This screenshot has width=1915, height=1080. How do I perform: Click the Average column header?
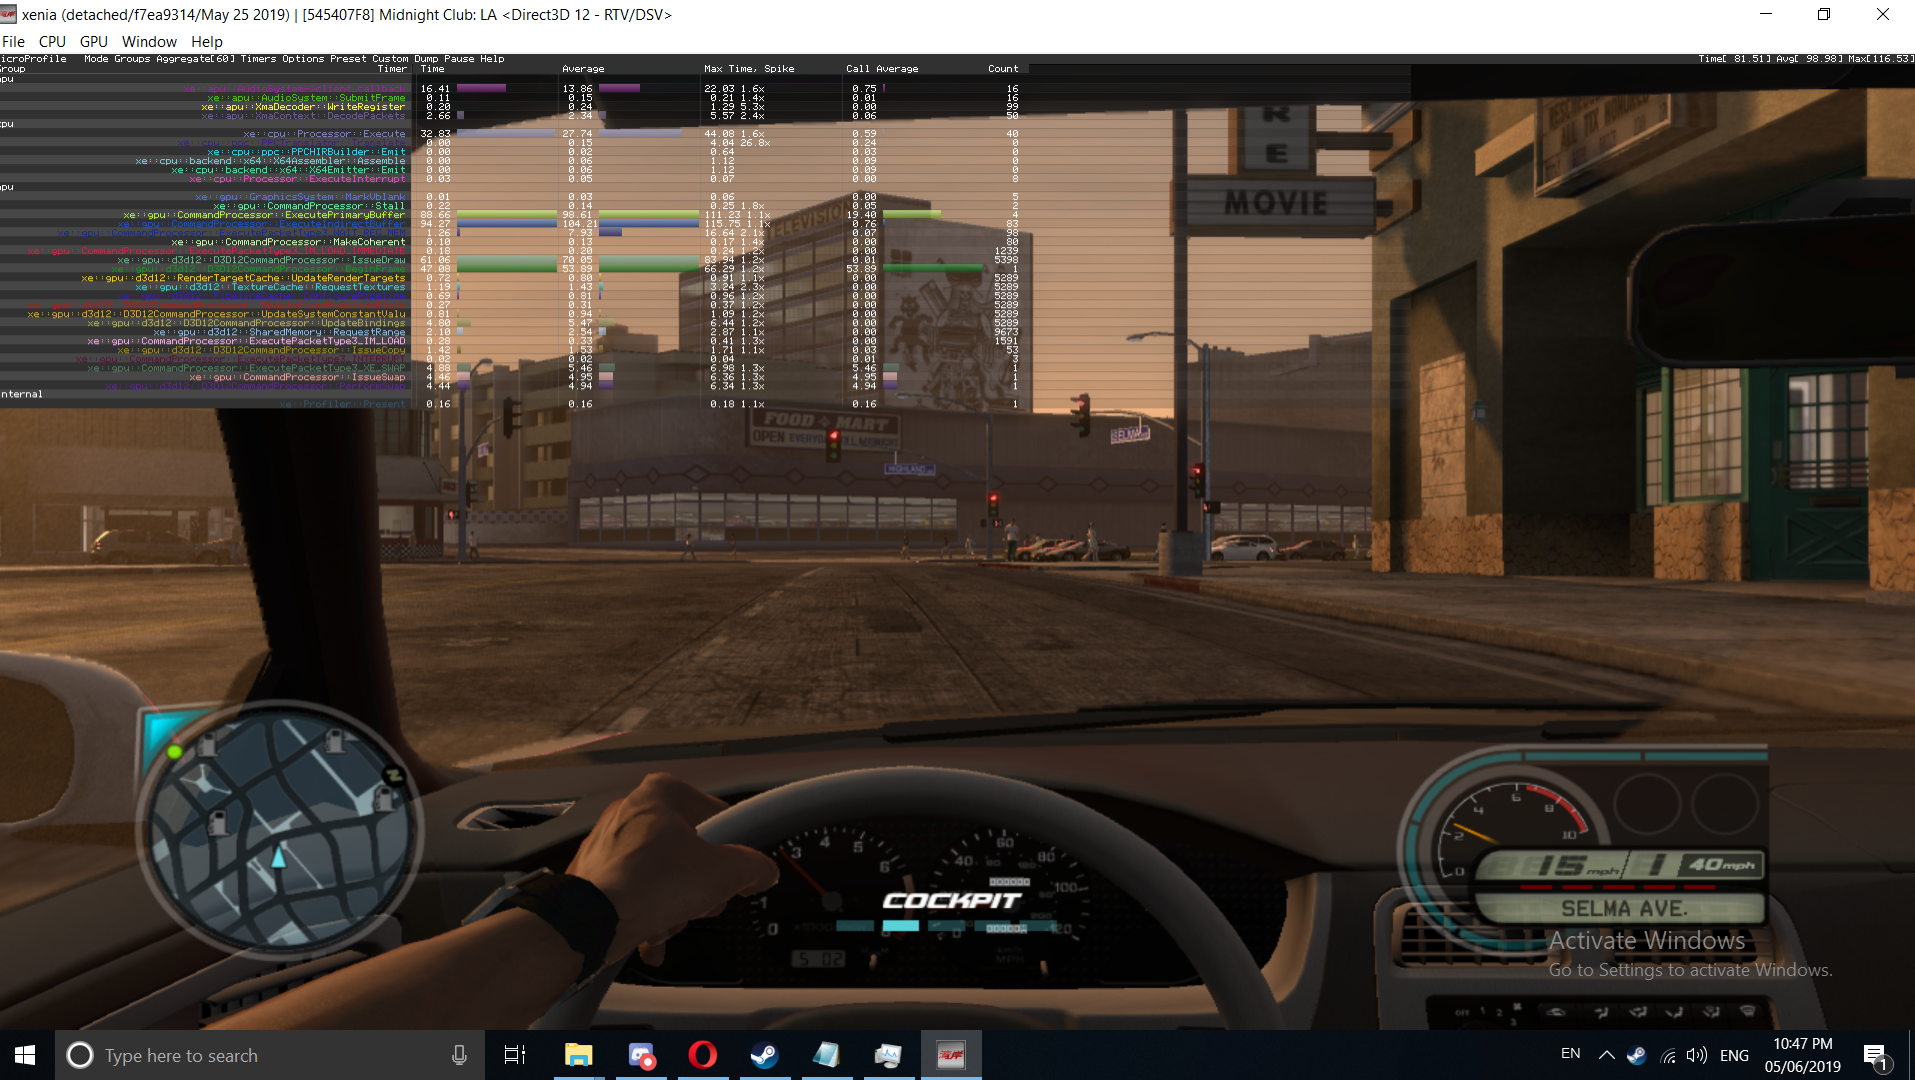[x=583, y=69]
